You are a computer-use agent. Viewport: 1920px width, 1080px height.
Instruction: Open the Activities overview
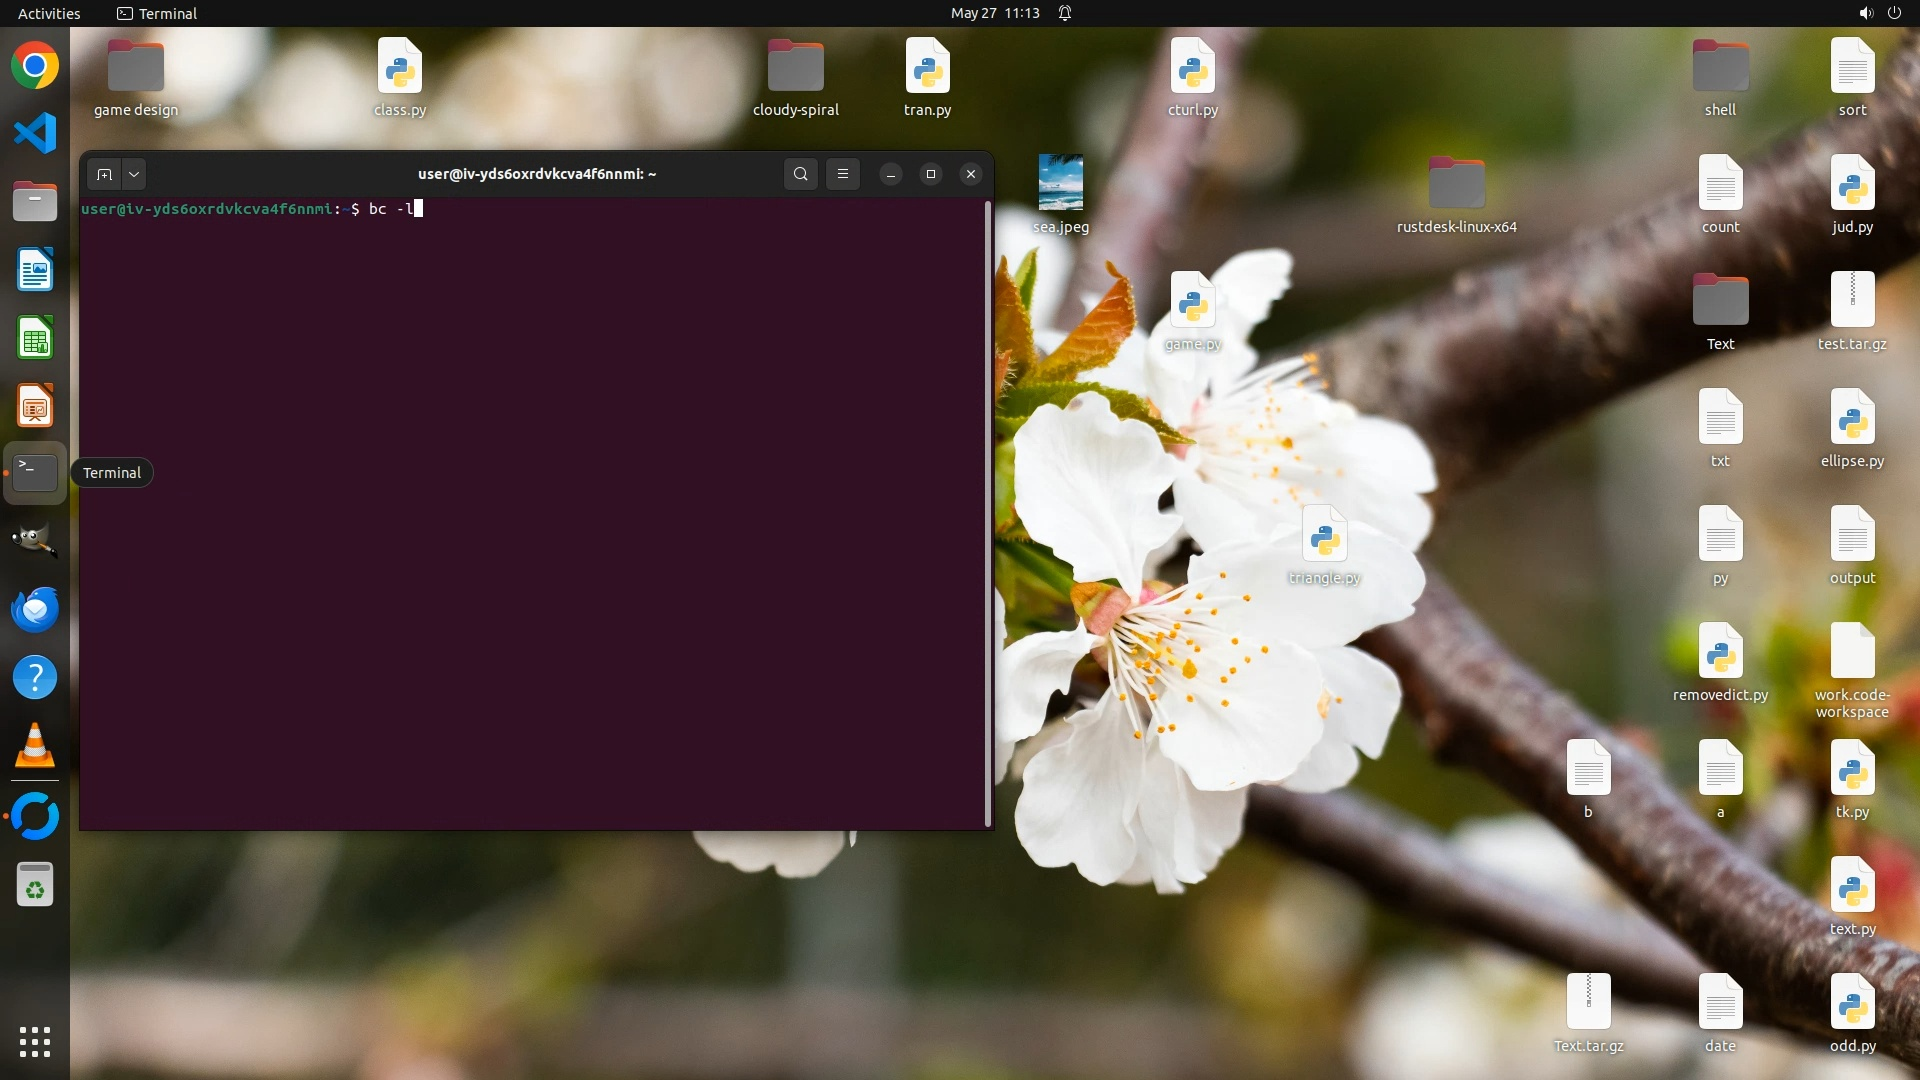(x=49, y=13)
